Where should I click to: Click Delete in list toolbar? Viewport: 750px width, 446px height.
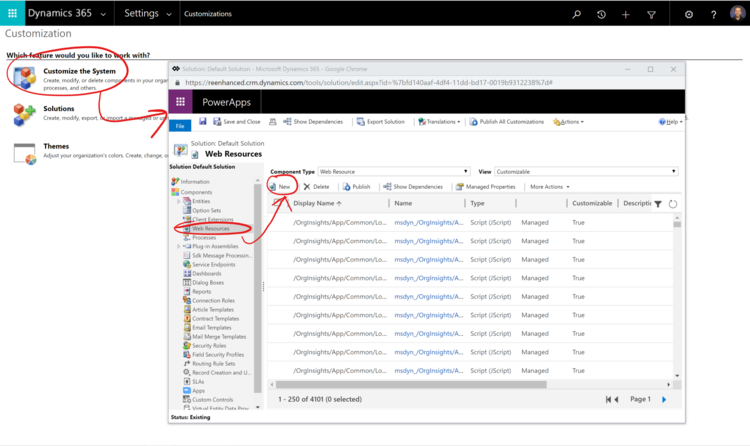pyautogui.click(x=317, y=187)
